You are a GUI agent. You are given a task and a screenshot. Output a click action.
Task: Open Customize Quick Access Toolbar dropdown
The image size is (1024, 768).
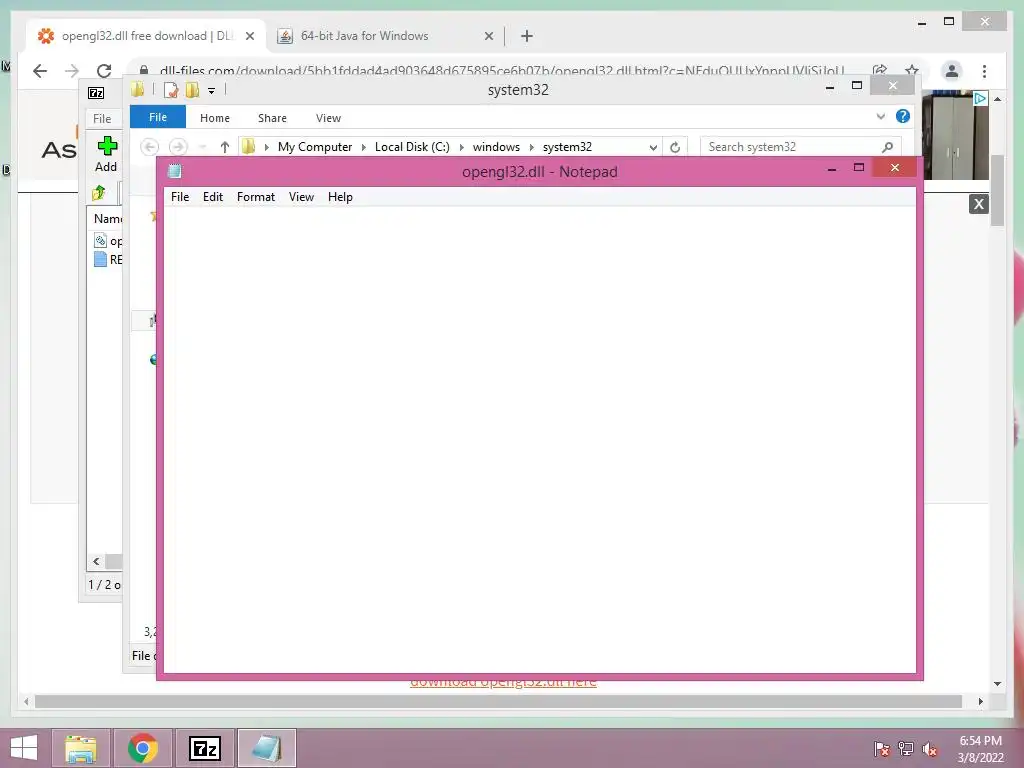212,91
